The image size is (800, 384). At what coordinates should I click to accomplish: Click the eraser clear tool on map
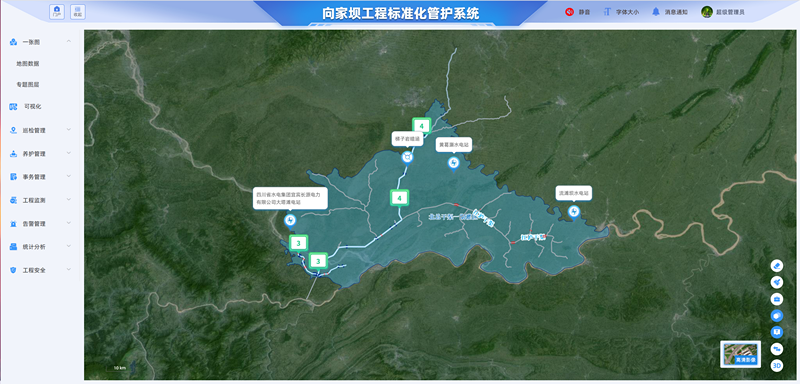(777, 266)
